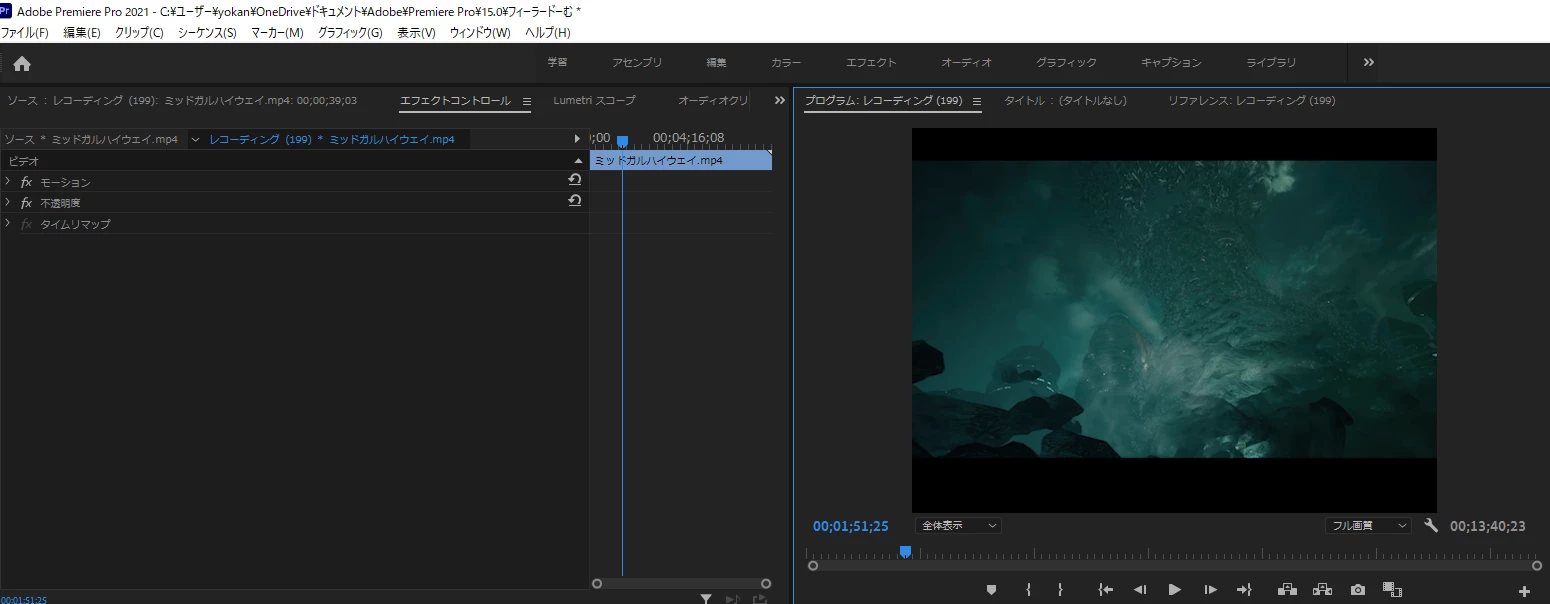Play the sequence in Program monitor
Screen dimensions: 1550x604
1175,590
